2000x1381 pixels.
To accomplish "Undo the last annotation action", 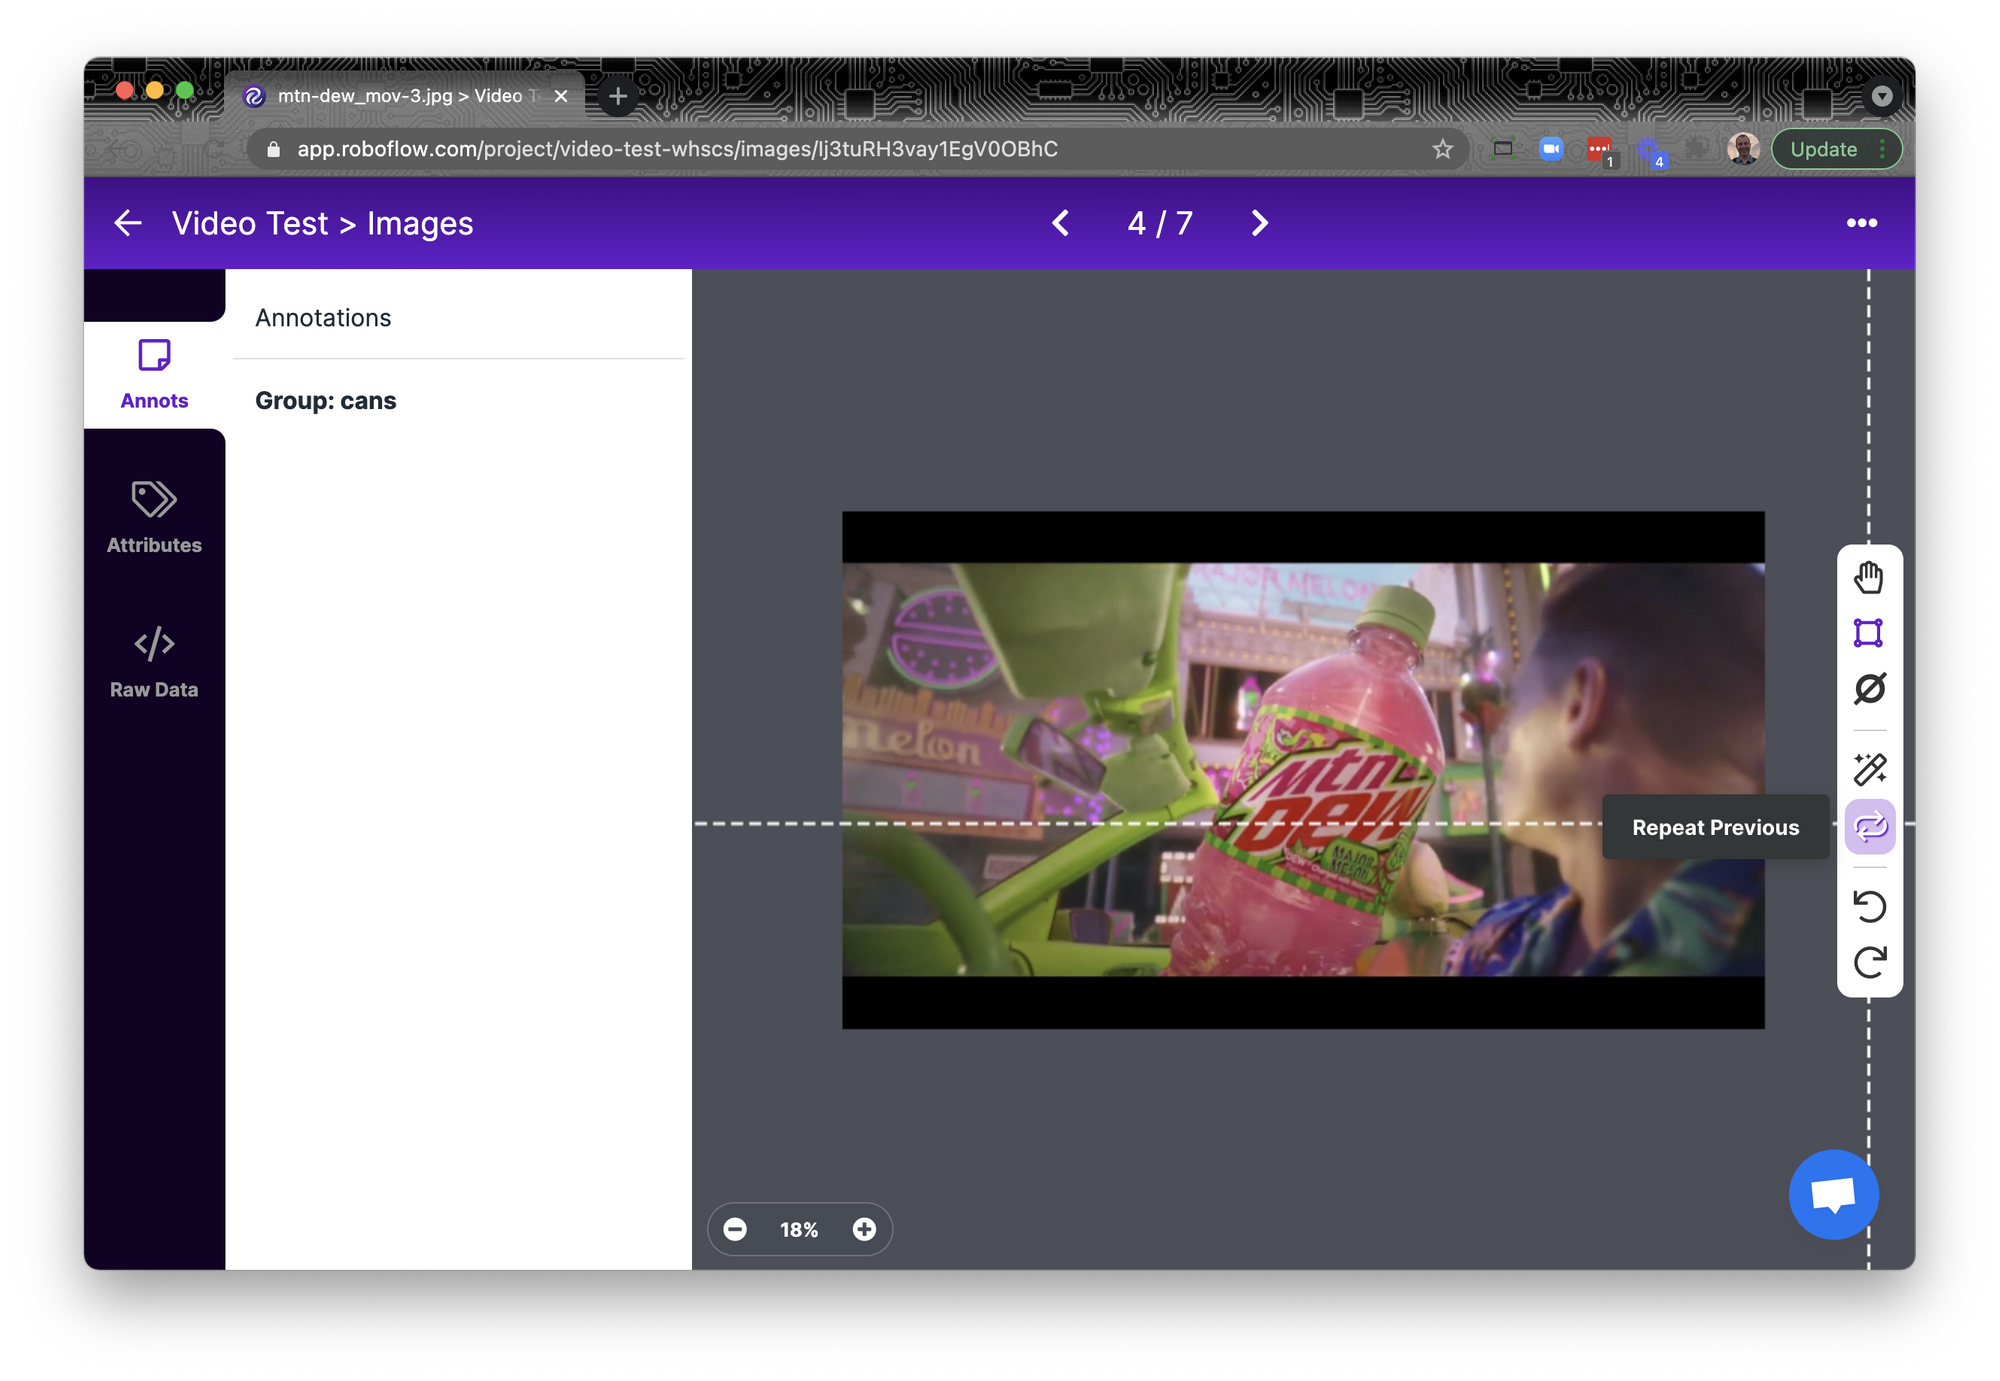I will (x=1868, y=906).
